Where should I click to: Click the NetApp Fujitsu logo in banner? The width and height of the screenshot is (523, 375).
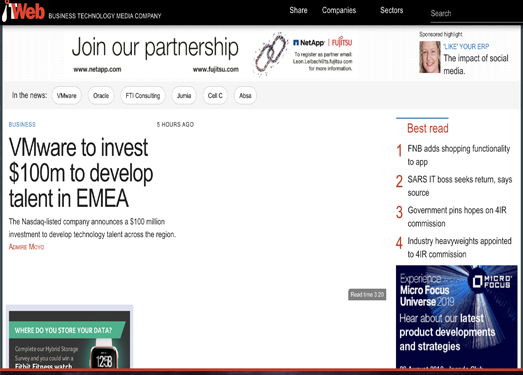coord(322,43)
